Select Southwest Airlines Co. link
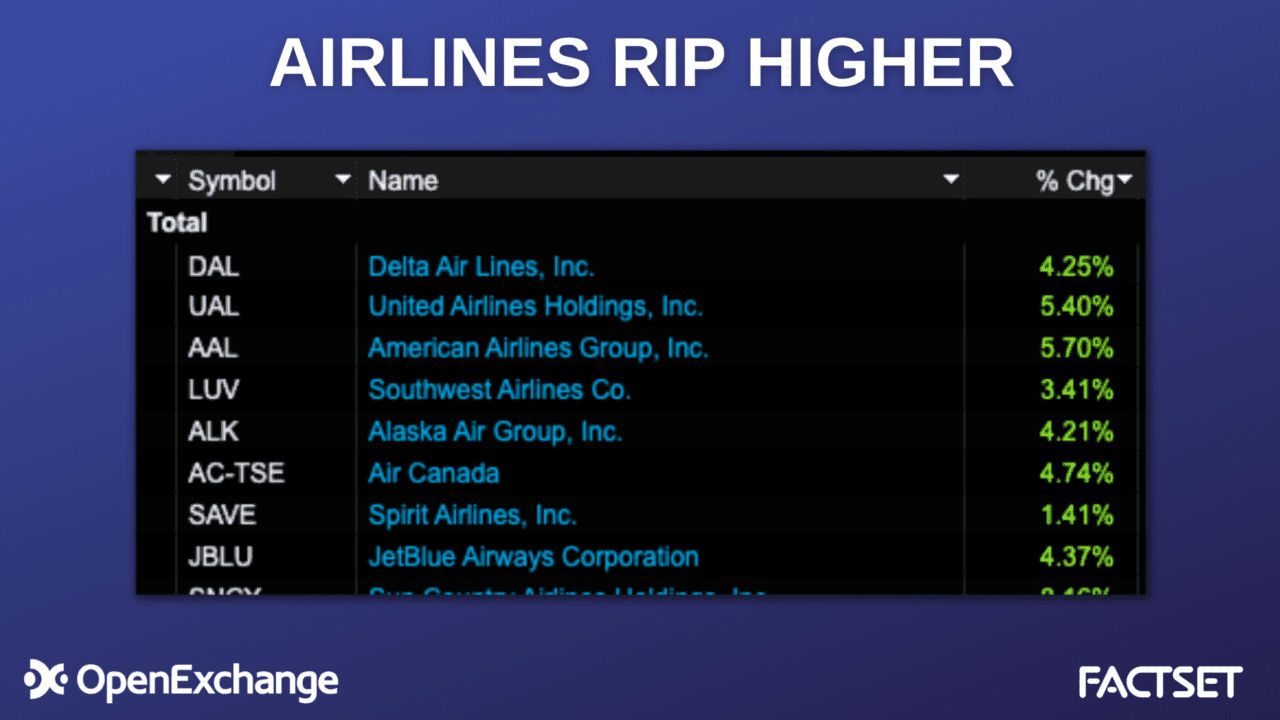Image resolution: width=1280 pixels, height=720 pixels. [499, 389]
